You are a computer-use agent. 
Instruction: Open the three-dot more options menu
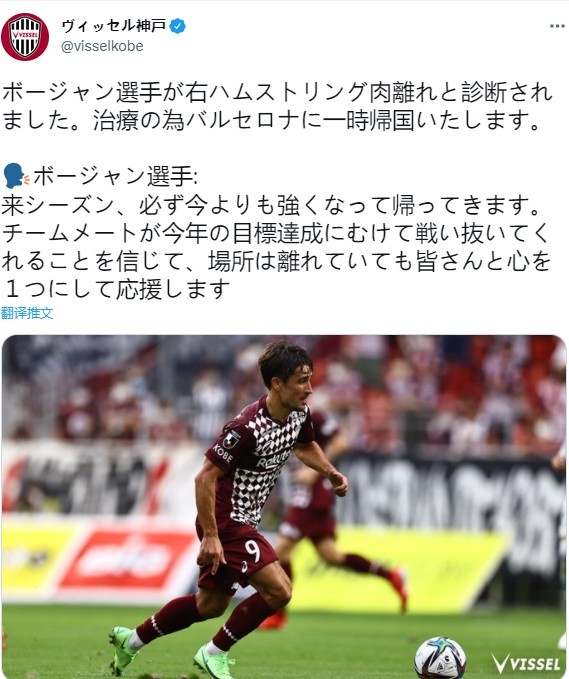[x=557, y=26]
